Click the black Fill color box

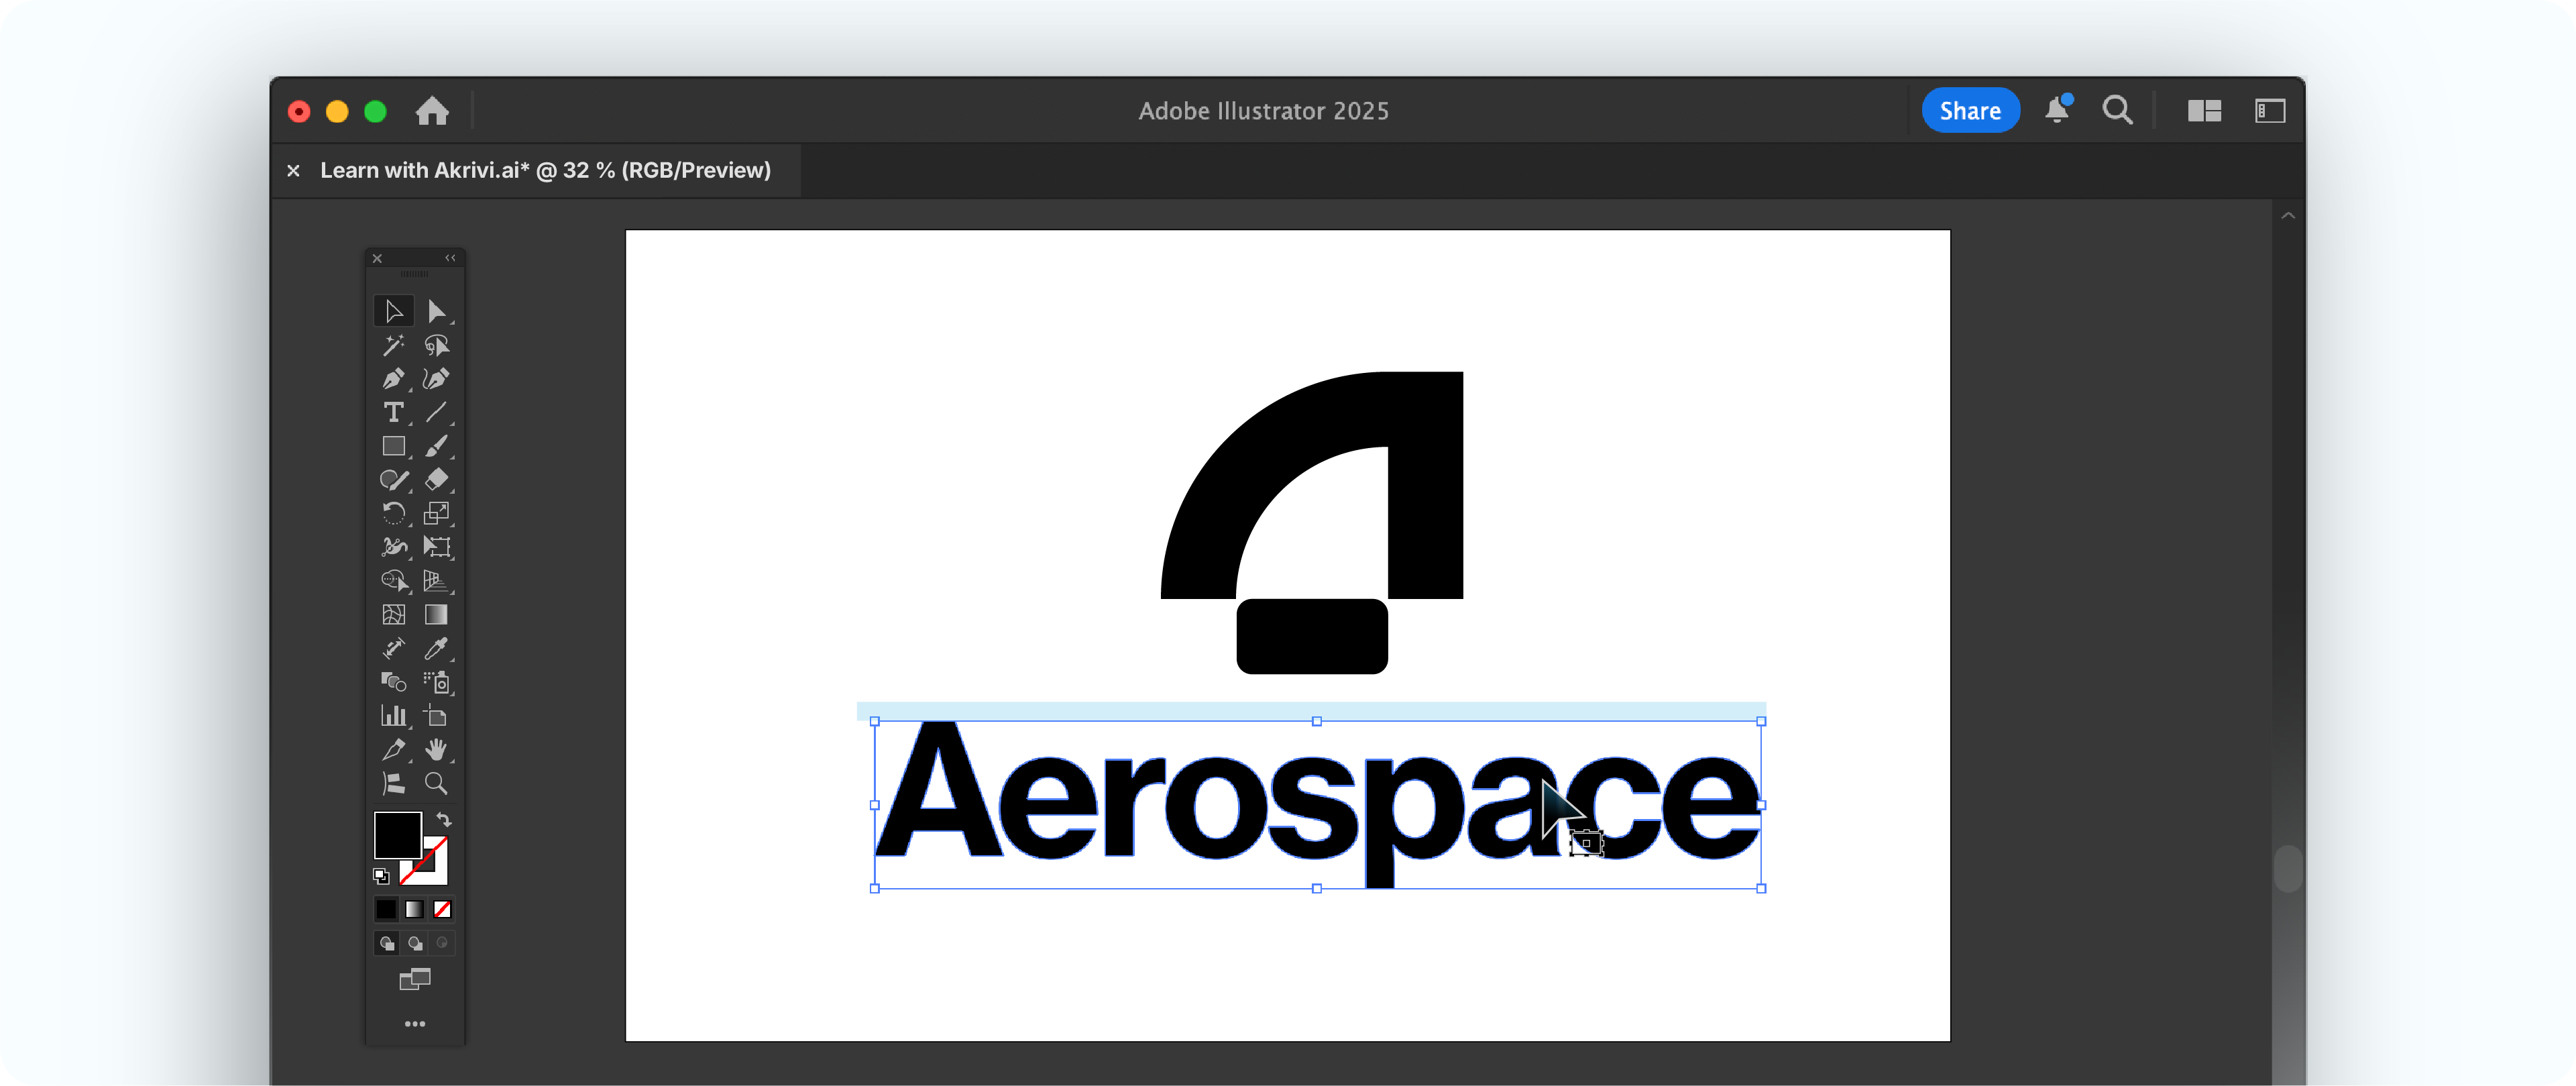[x=397, y=834]
